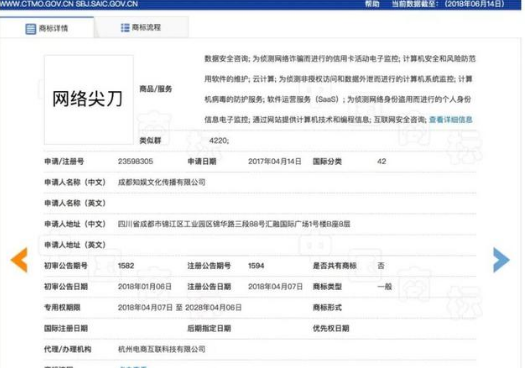
Task: Open the 商标详情 tab
Action: [x=47, y=28]
